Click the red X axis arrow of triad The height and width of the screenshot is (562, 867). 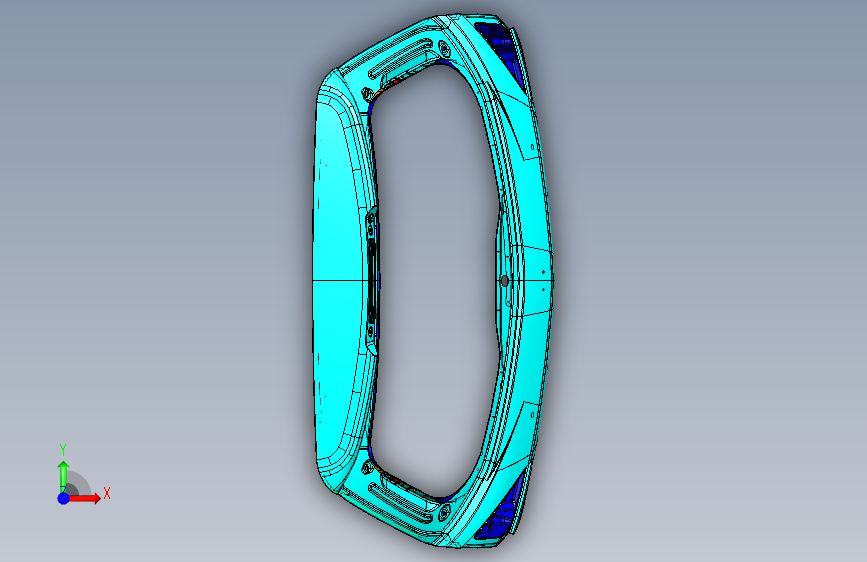coord(83,498)
